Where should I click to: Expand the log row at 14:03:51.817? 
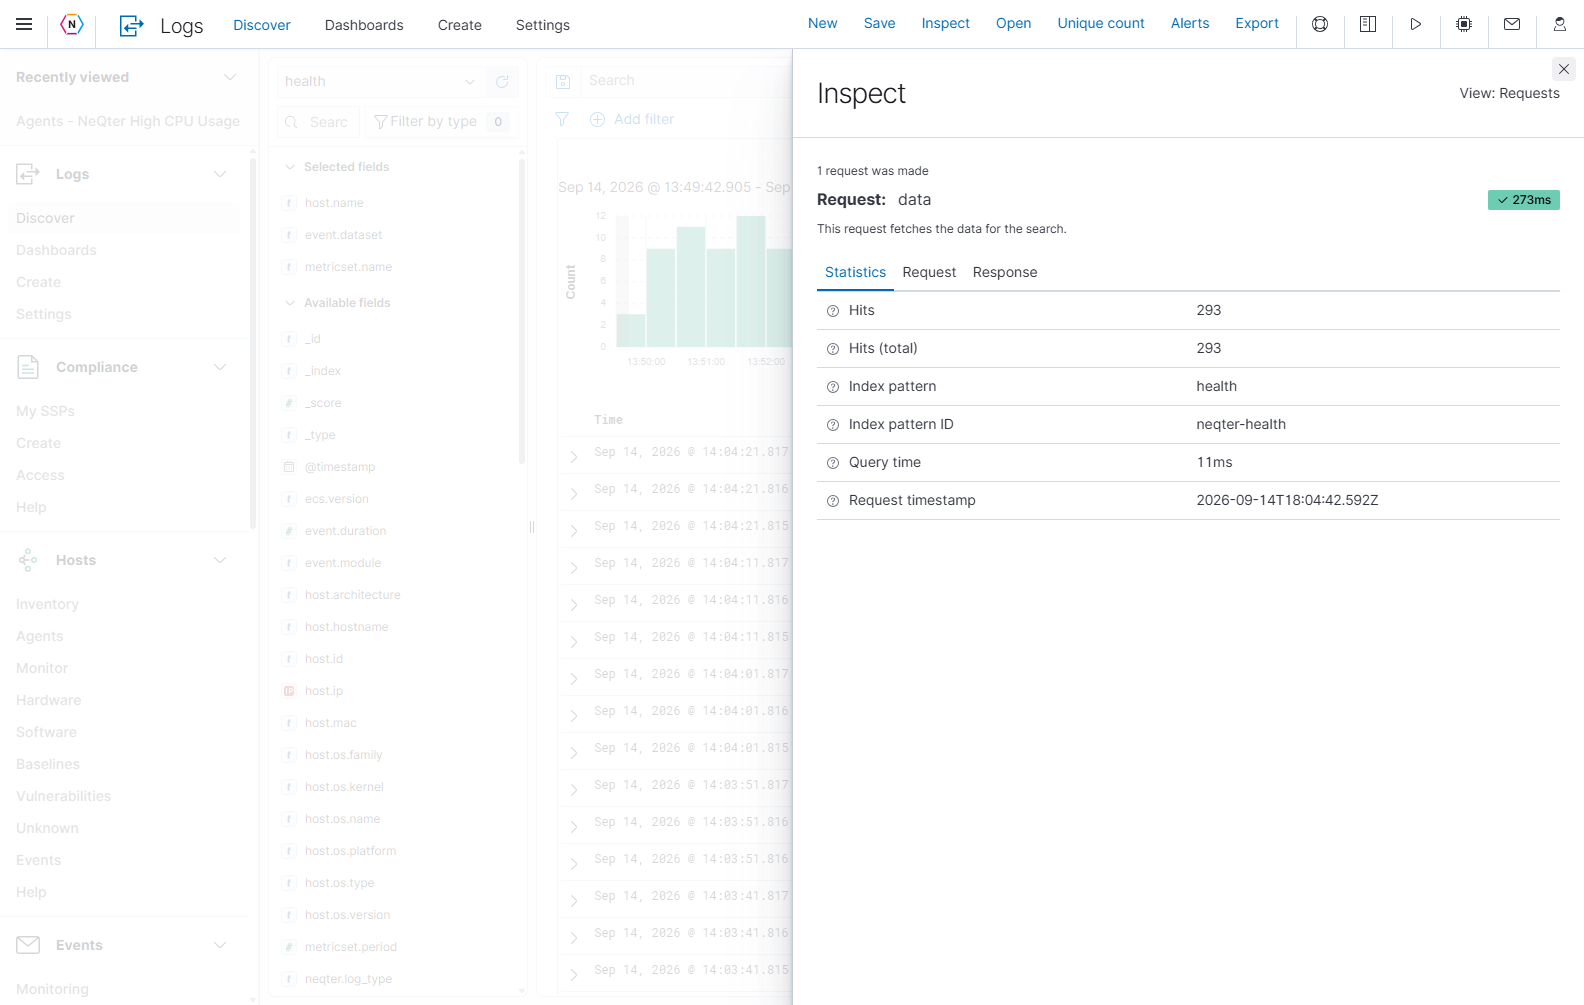coord(574,789)
